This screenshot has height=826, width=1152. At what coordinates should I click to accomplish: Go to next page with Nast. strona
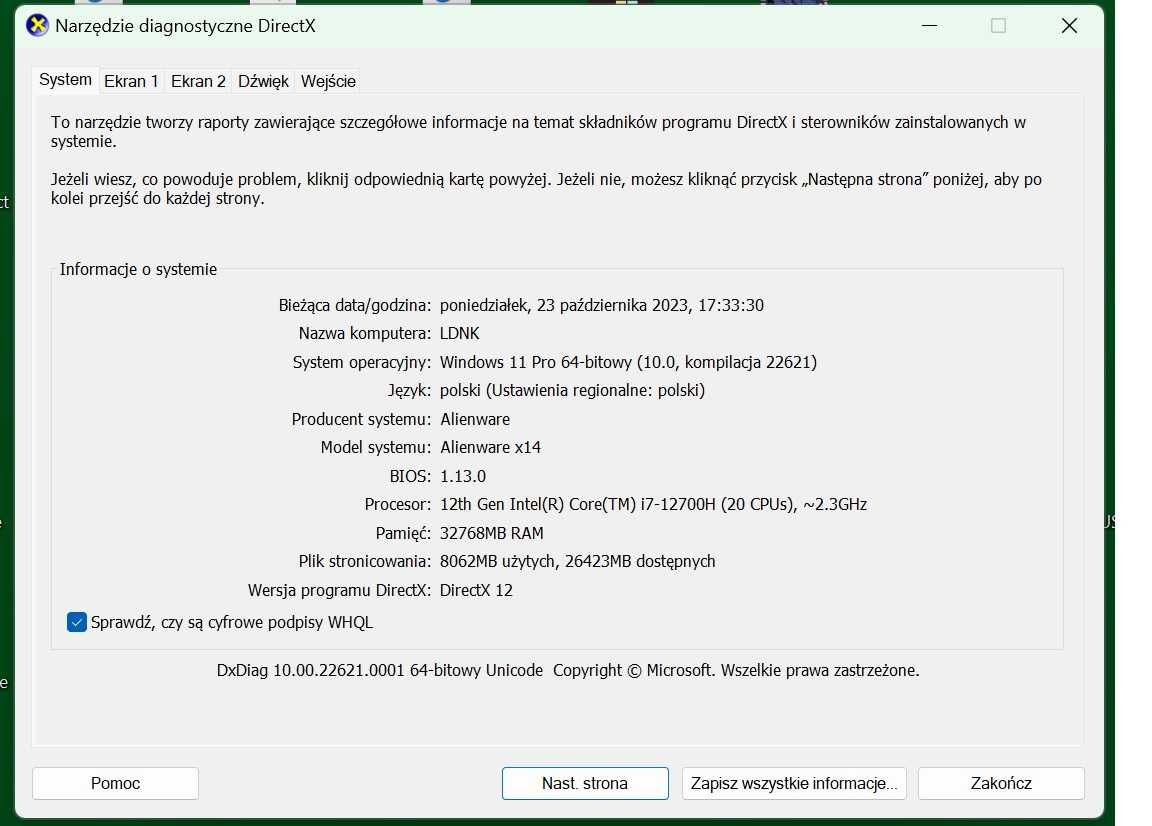(585, 783)
